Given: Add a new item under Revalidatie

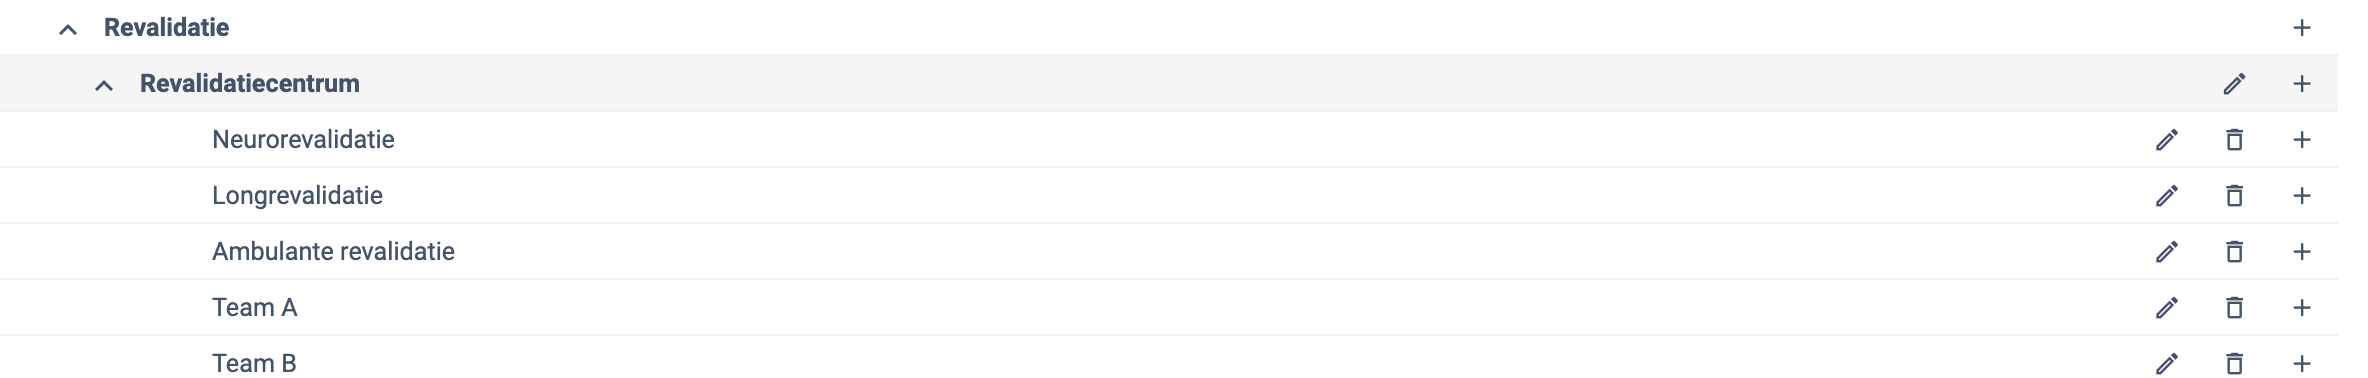Looking at the screenshot, I should (x=2302, y=28).
